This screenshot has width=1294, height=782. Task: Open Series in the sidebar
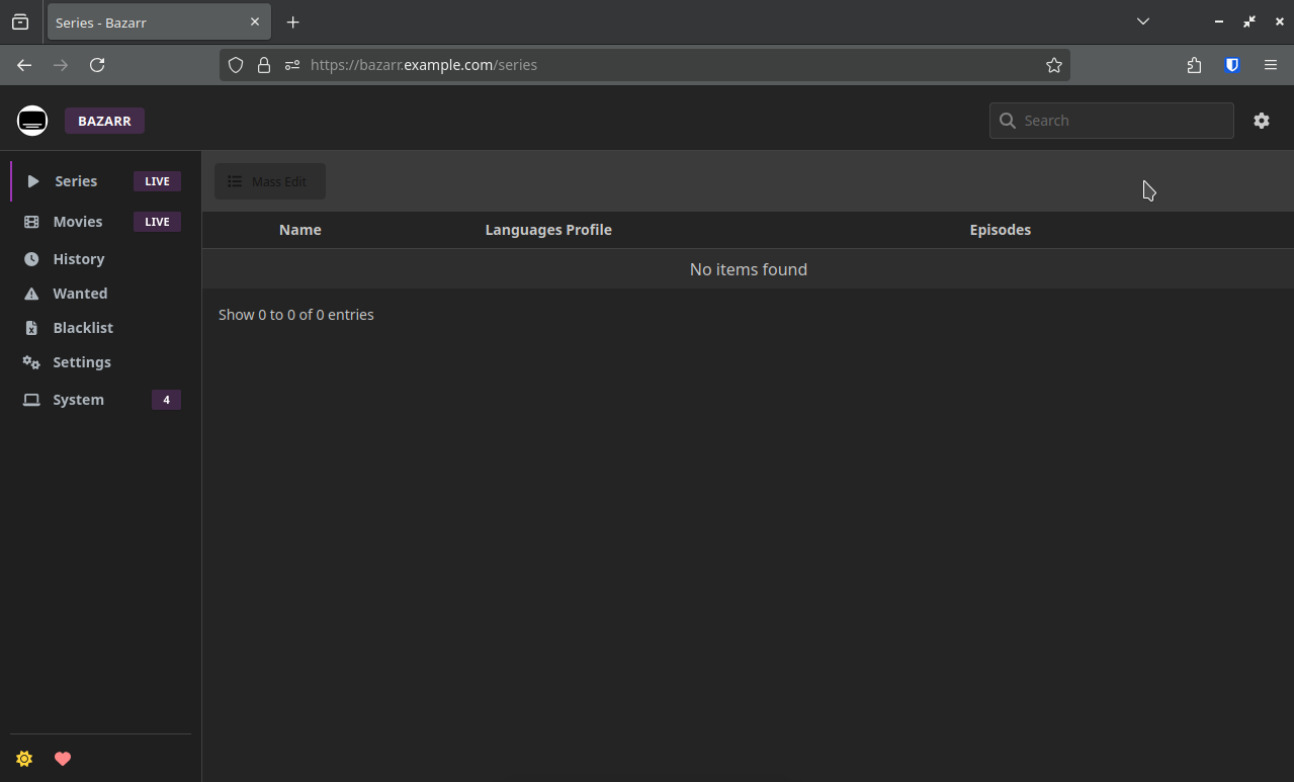coord(76,181)
